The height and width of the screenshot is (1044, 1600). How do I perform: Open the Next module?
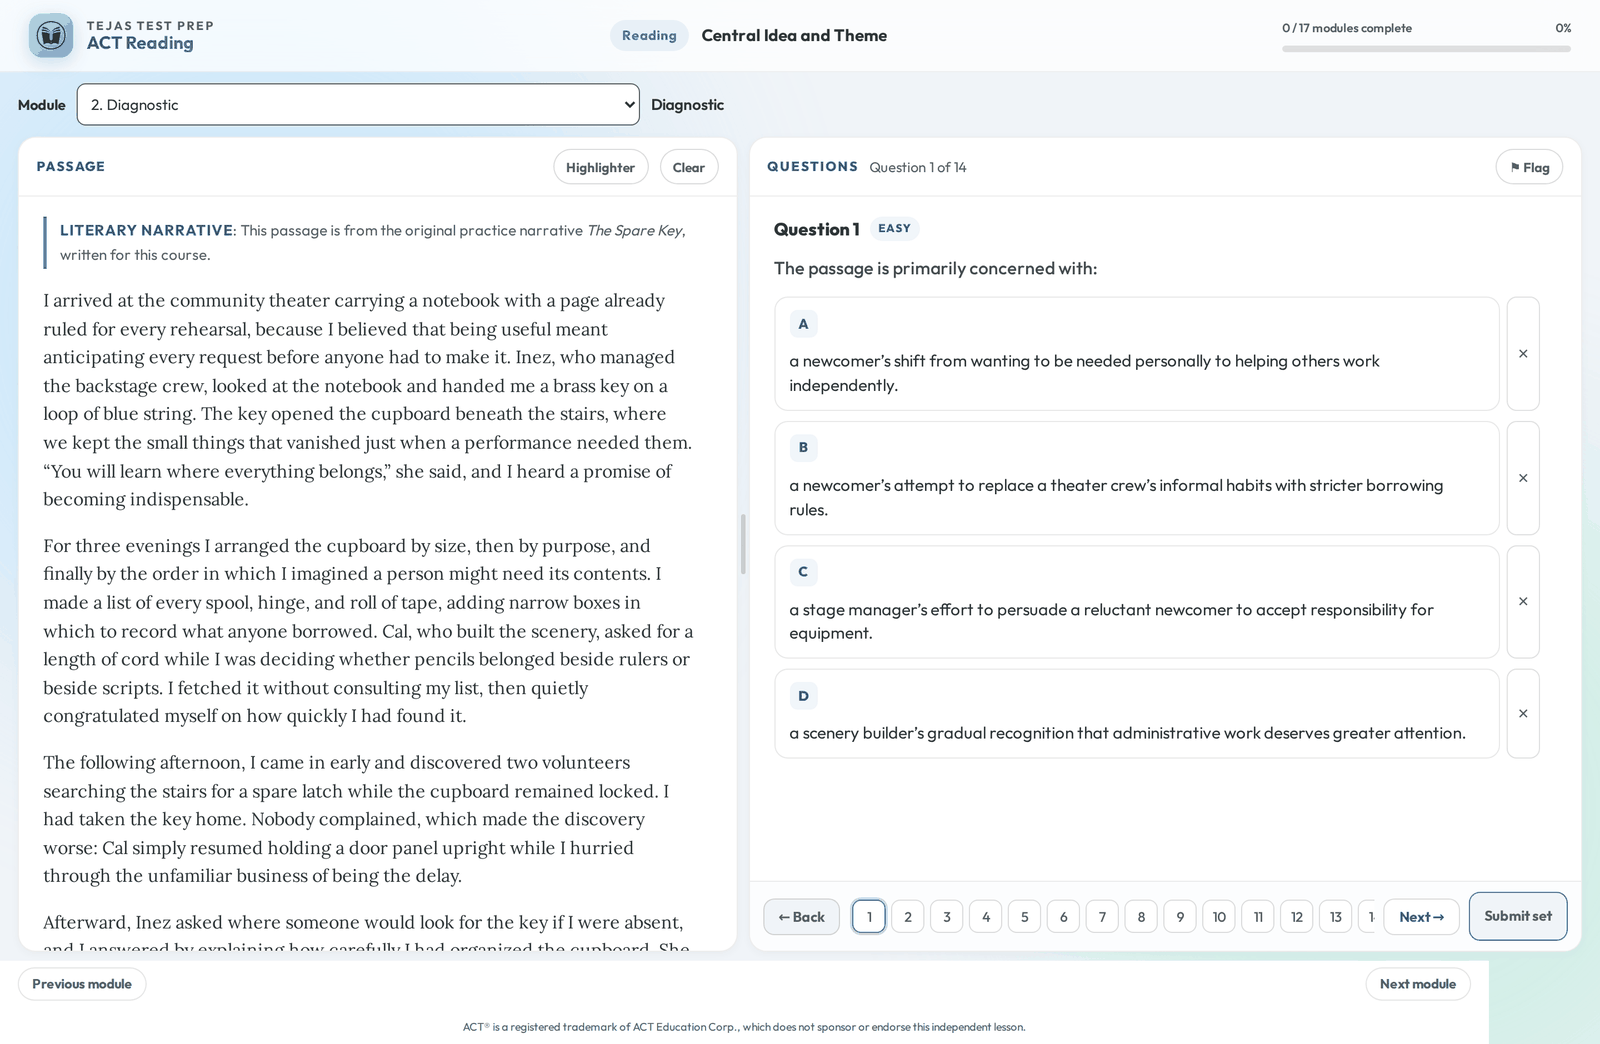[1418, 984]
